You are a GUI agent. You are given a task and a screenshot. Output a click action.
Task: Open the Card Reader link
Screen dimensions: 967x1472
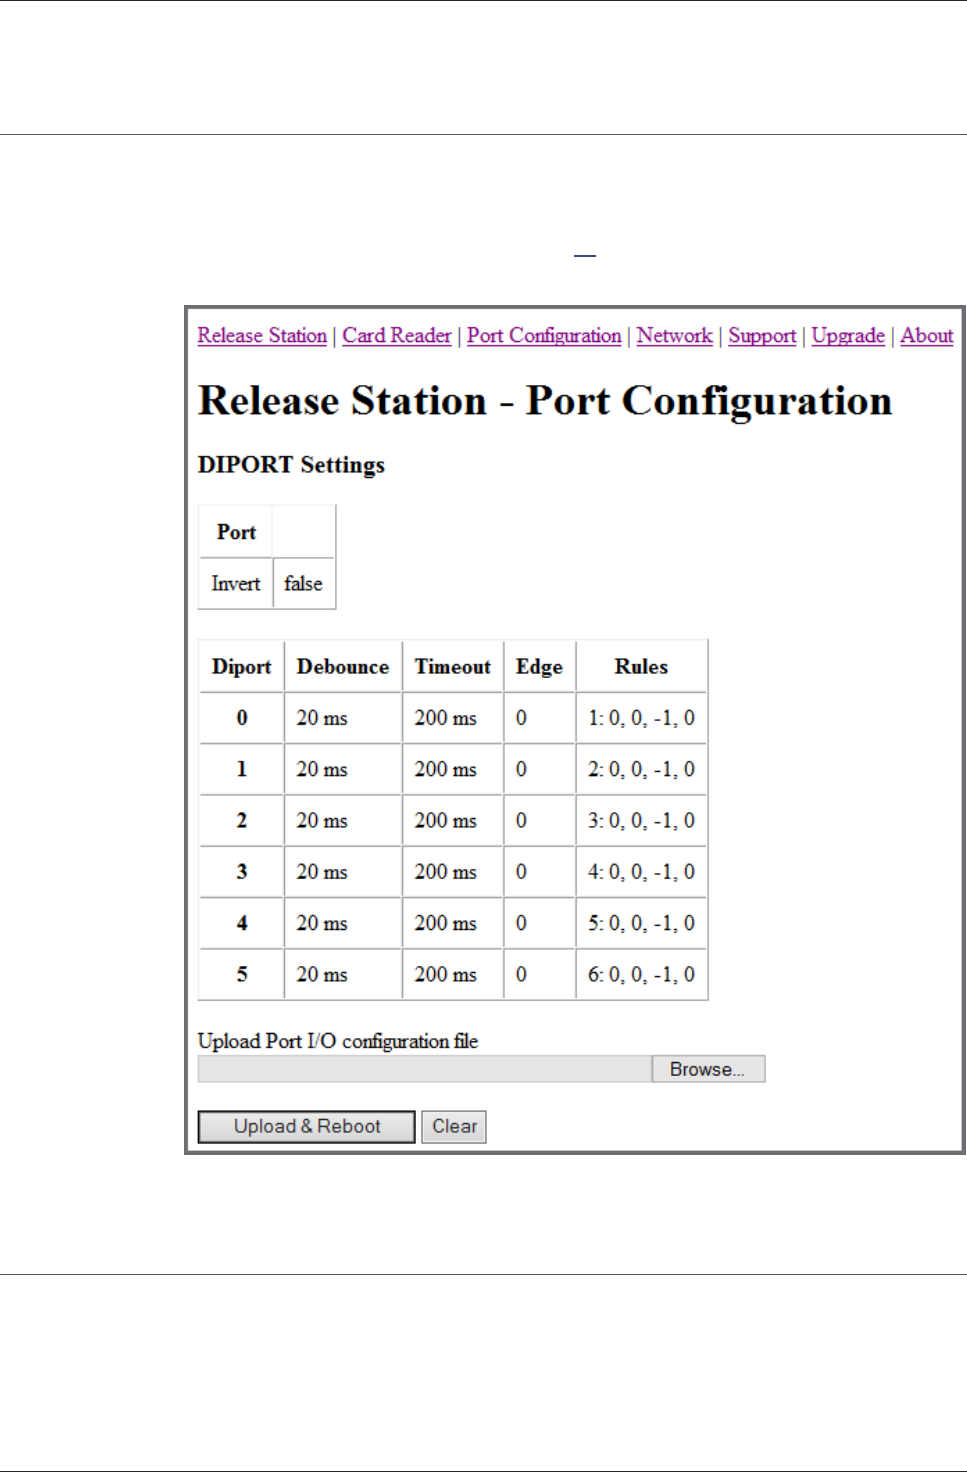tap(397, 336)
